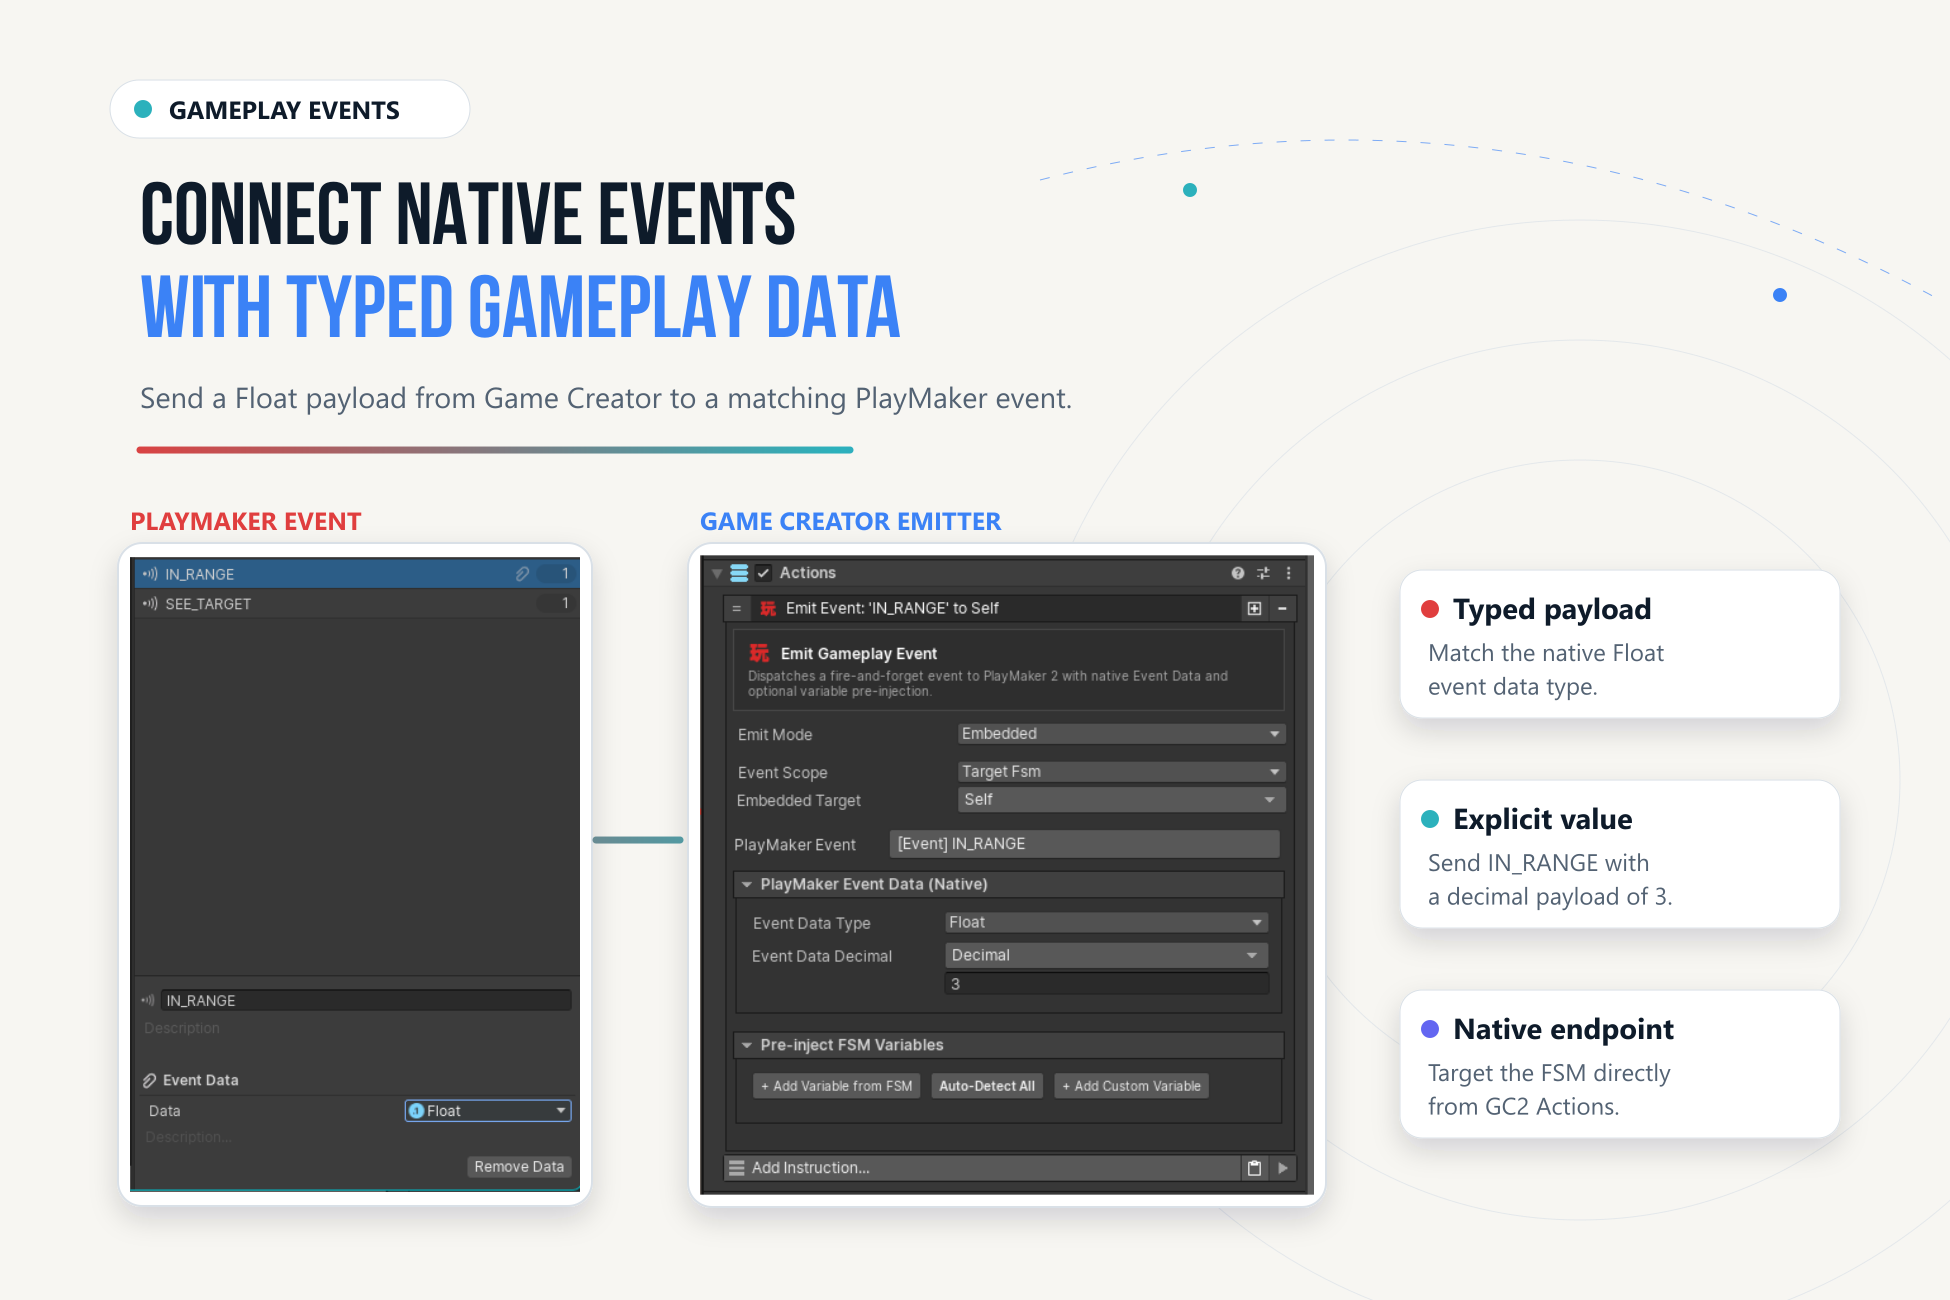Image resolution: width=1950 pixels, height=1300 pixels.
Task: Click the Add Variable from FSM button
Action: [837, 1086]
